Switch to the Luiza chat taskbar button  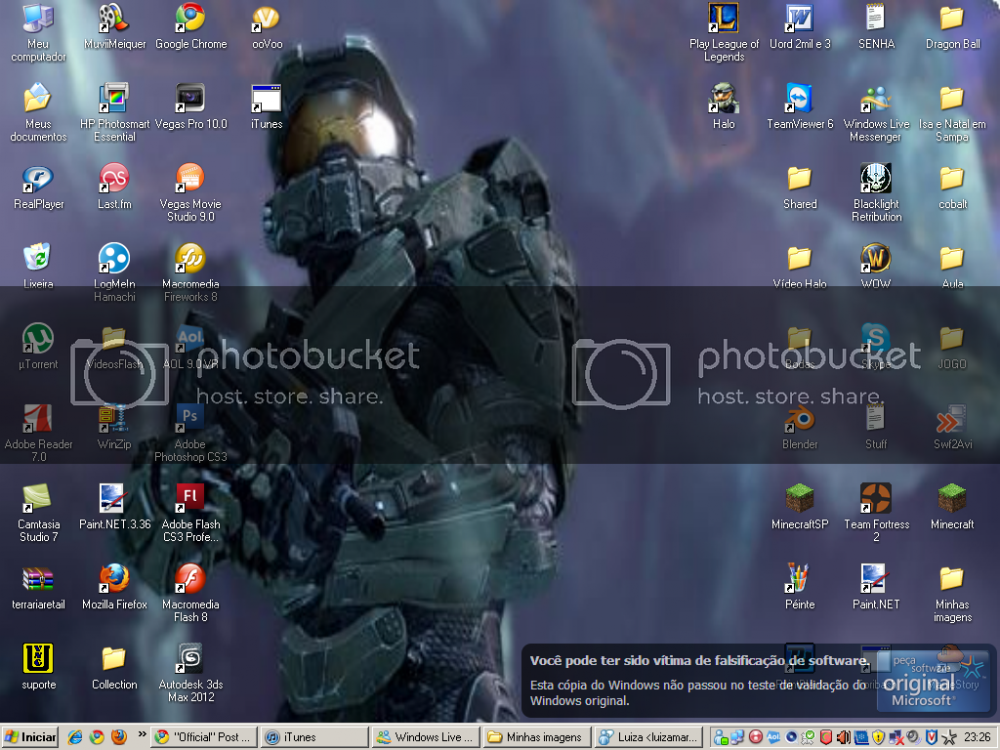click(x=648, y=737)
